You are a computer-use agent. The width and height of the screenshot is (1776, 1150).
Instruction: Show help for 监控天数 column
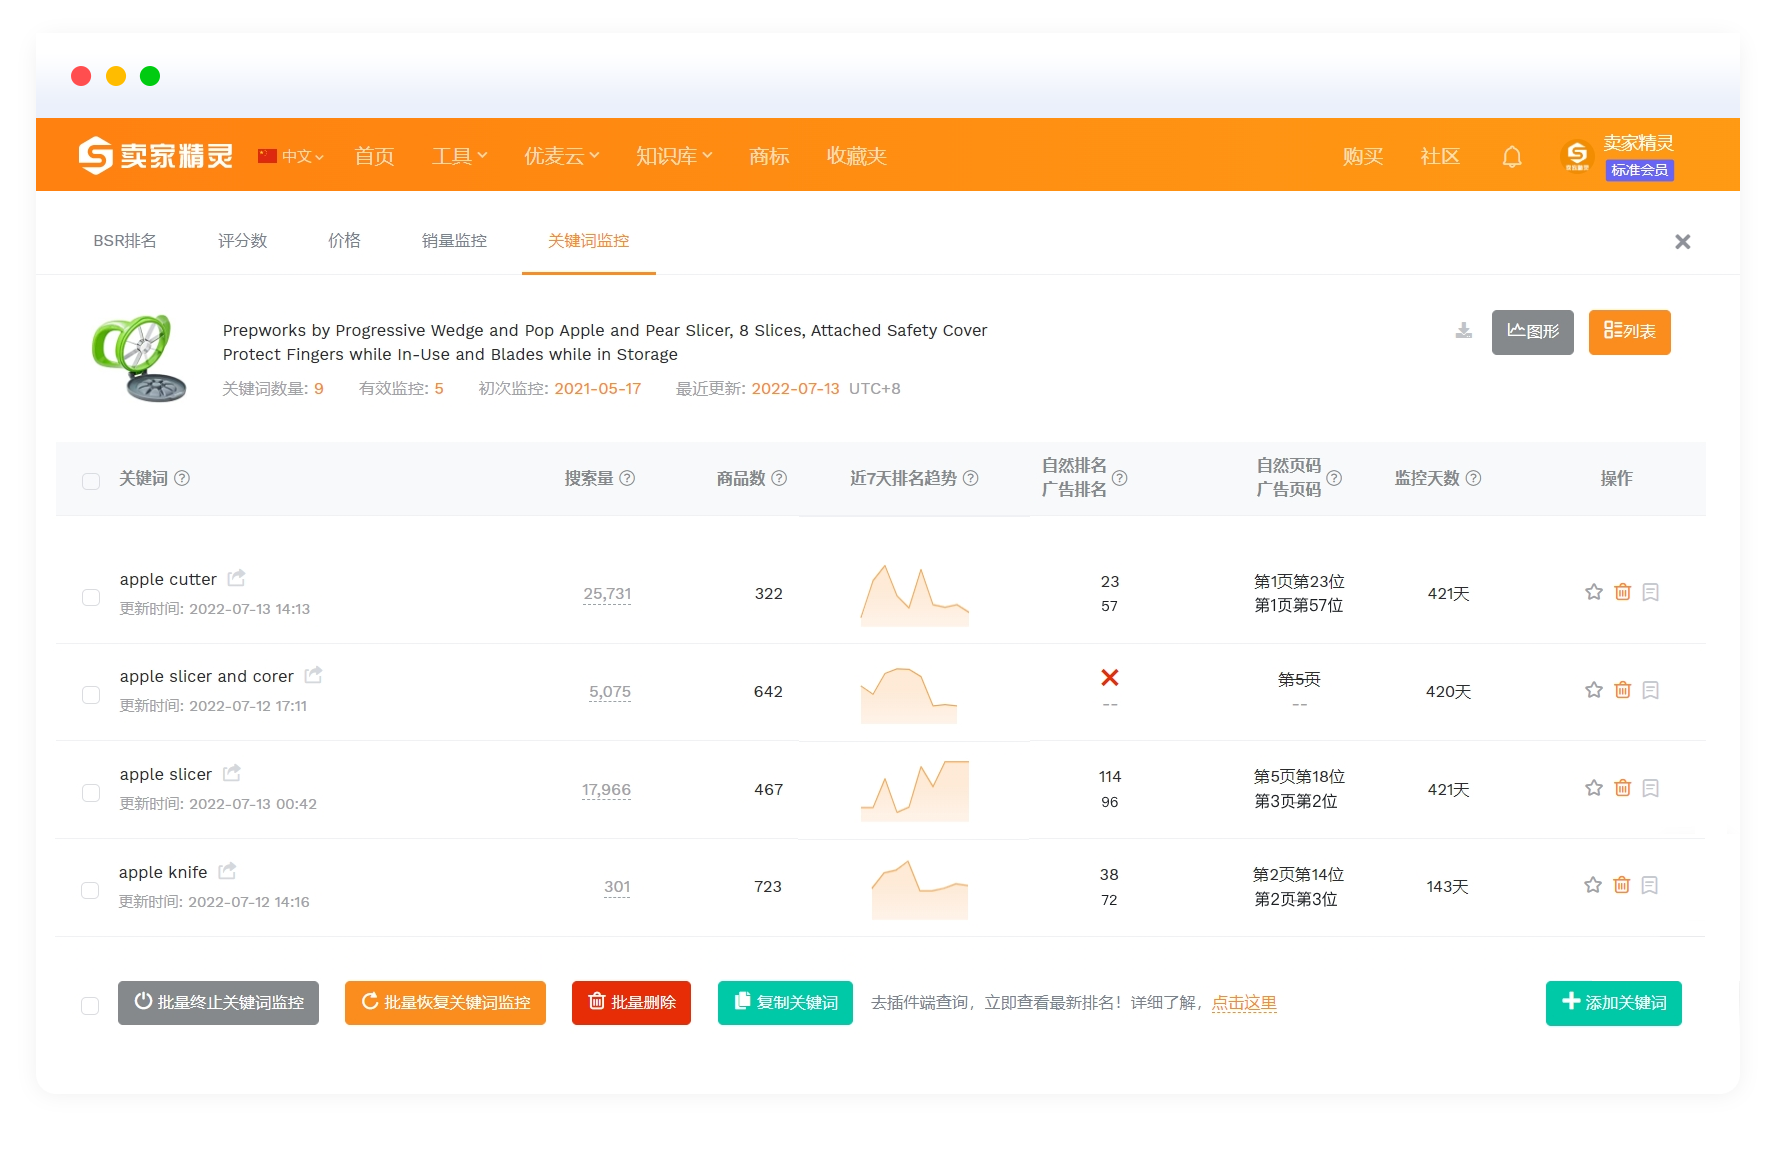click(x=1473, y=478)
